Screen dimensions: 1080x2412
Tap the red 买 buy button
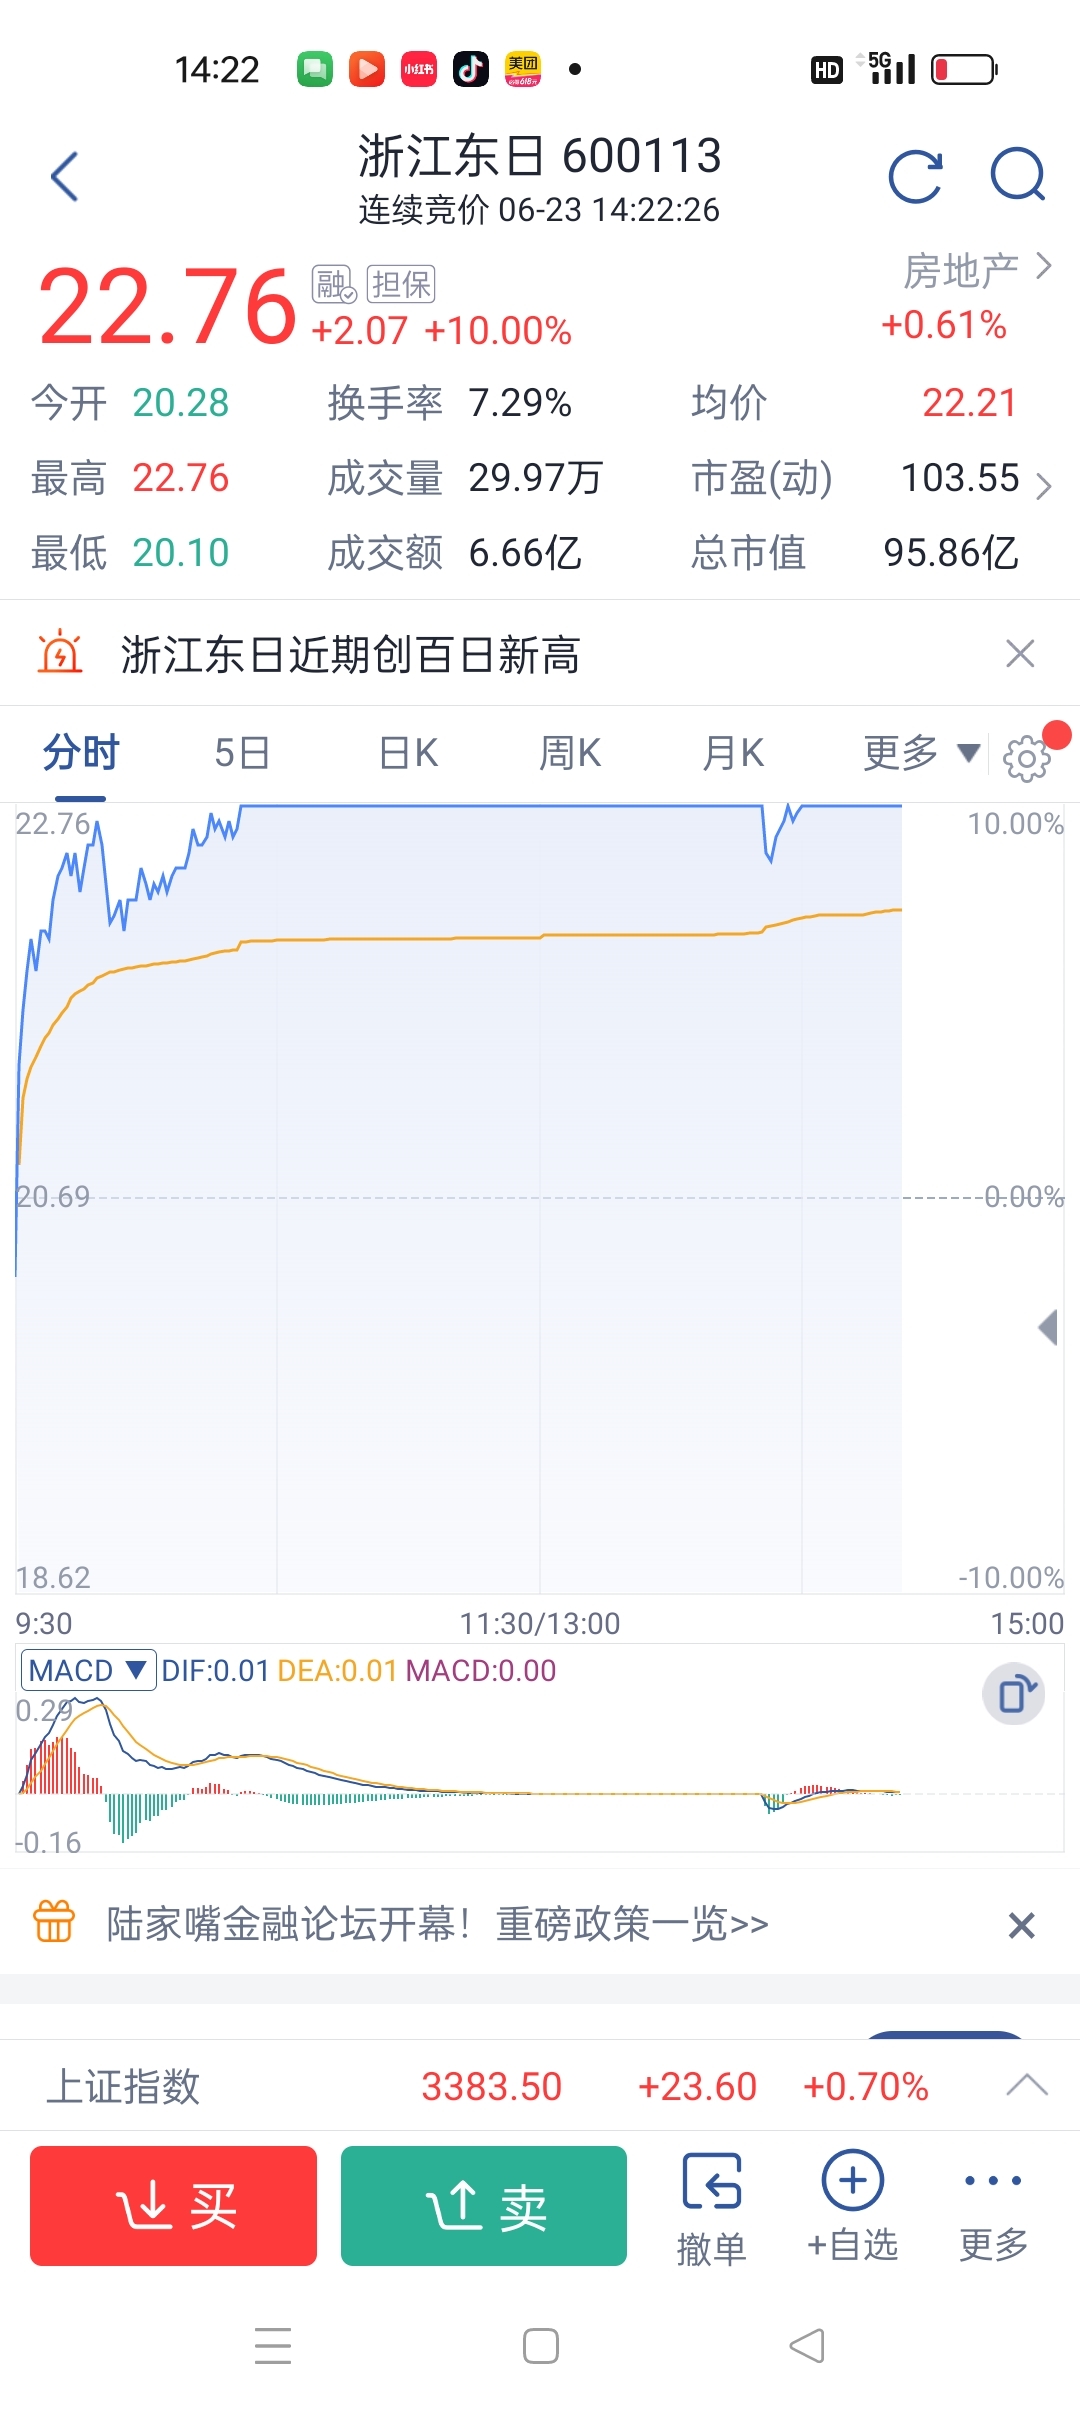pos(173,2205)
